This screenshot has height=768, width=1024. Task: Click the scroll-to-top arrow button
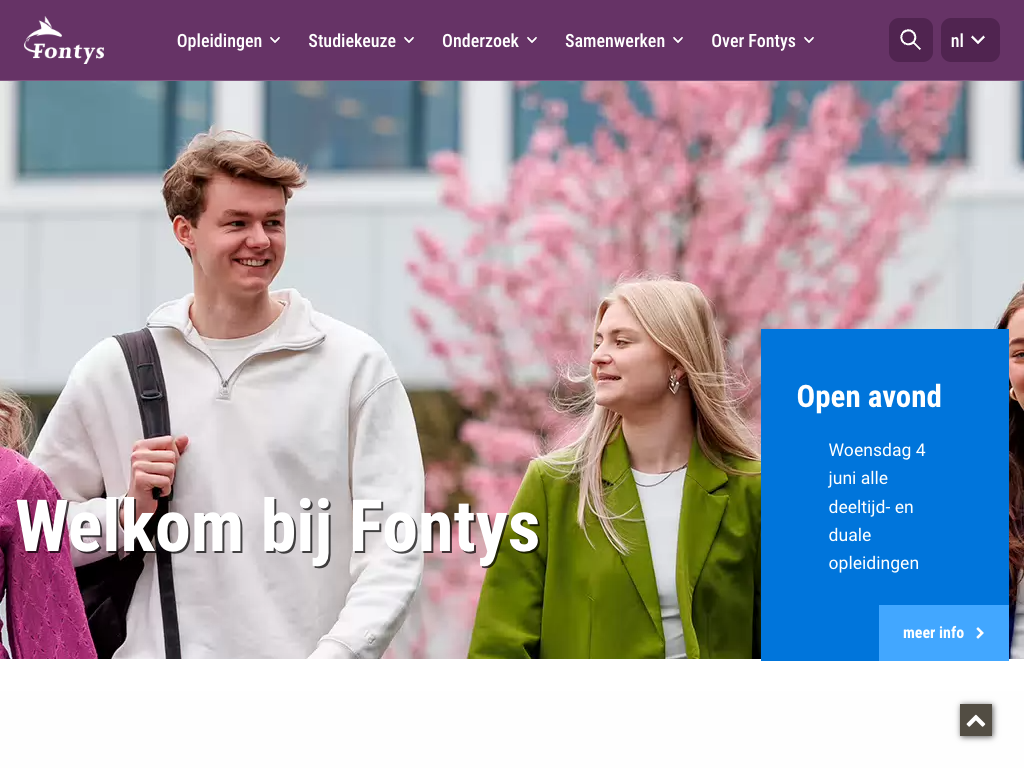click(x=976, y=720)
